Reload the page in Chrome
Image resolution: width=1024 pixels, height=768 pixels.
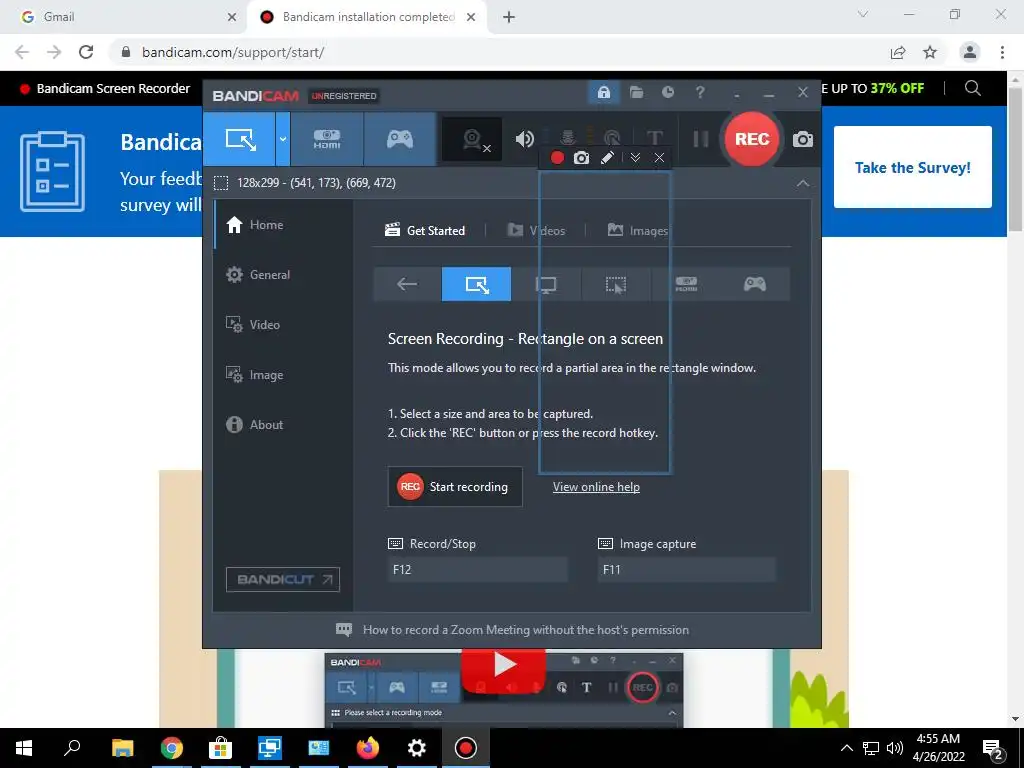pos(86,52)
